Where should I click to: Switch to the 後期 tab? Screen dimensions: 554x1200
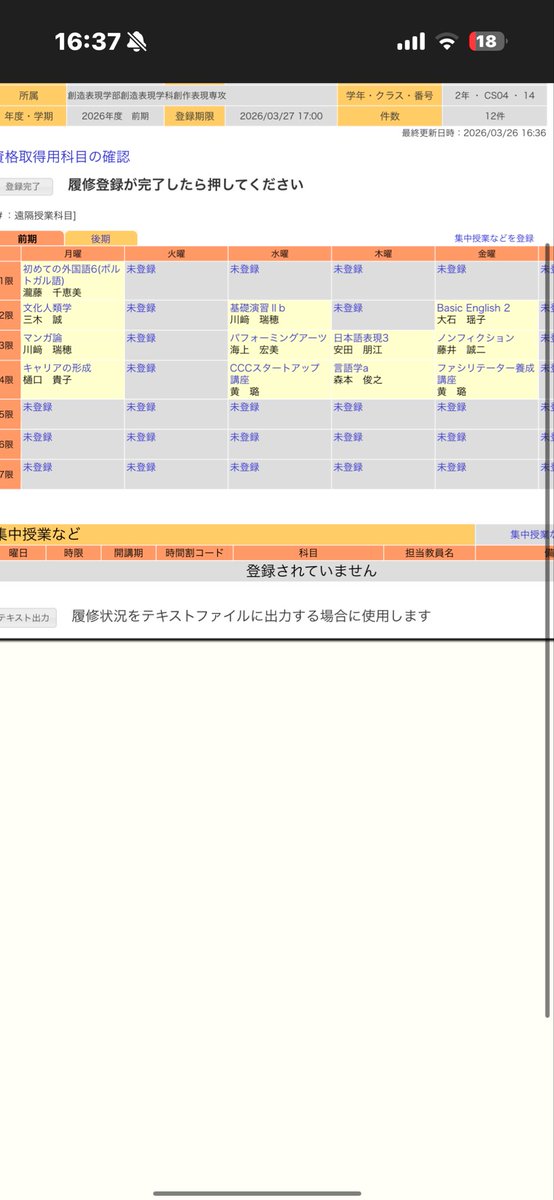pos(101,238)
